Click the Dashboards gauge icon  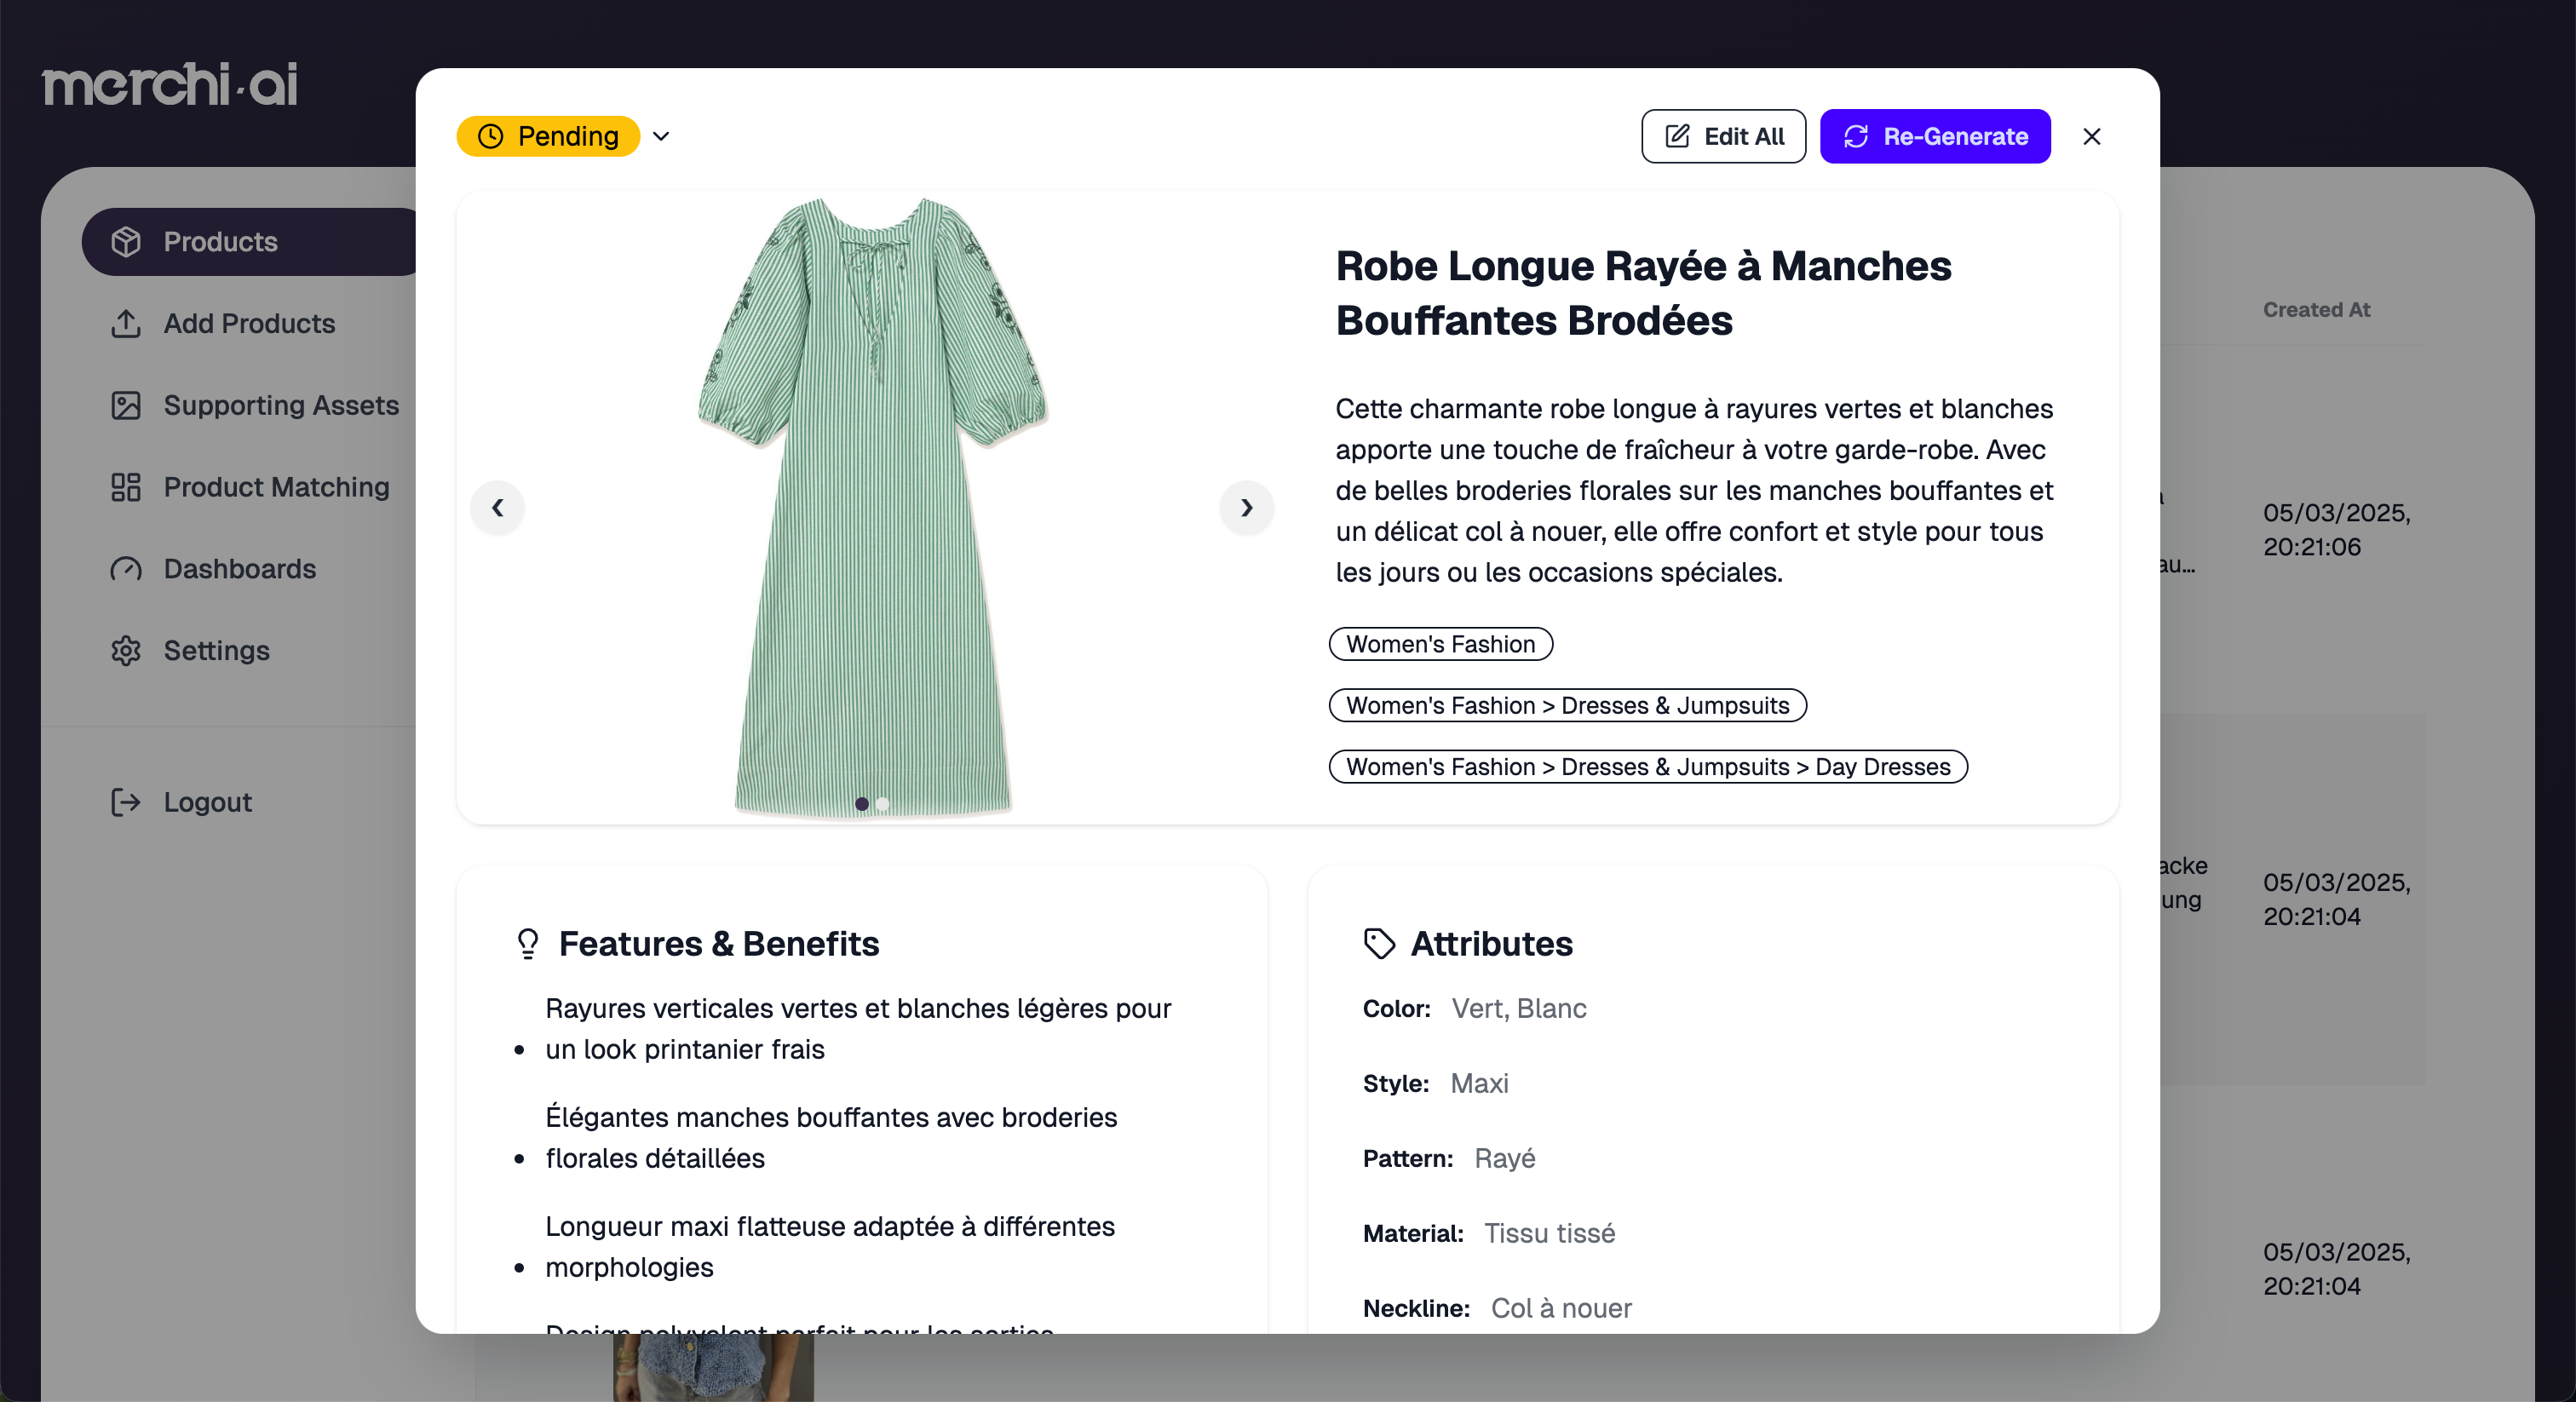coord(126,569)
